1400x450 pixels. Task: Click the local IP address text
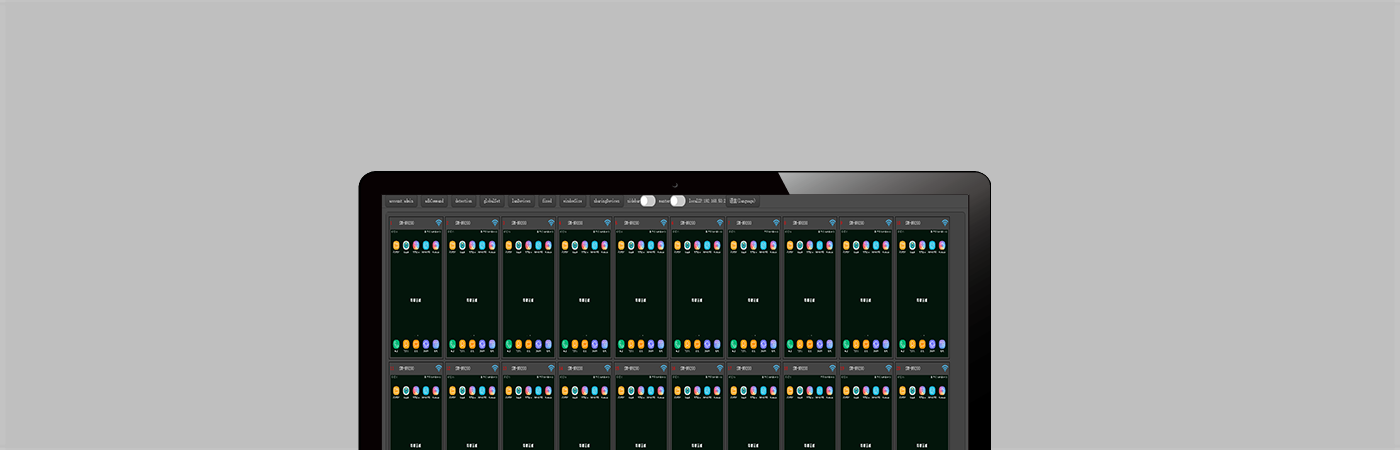click(x=707, y=201)
